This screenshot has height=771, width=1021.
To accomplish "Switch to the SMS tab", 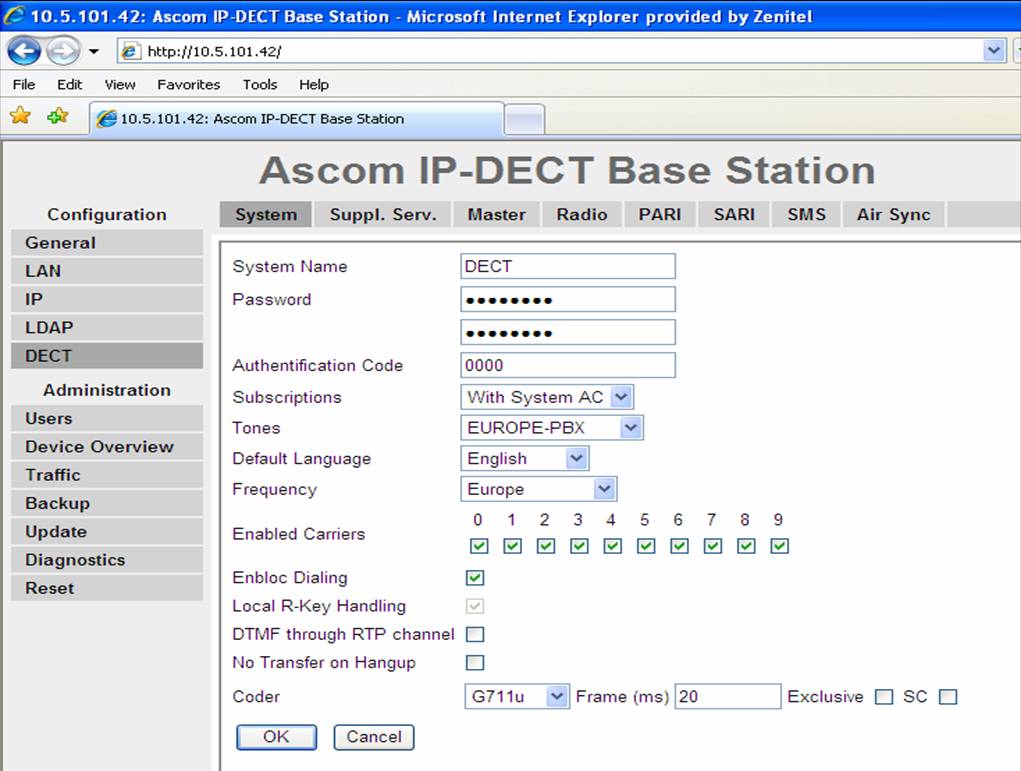I will 805,214.
